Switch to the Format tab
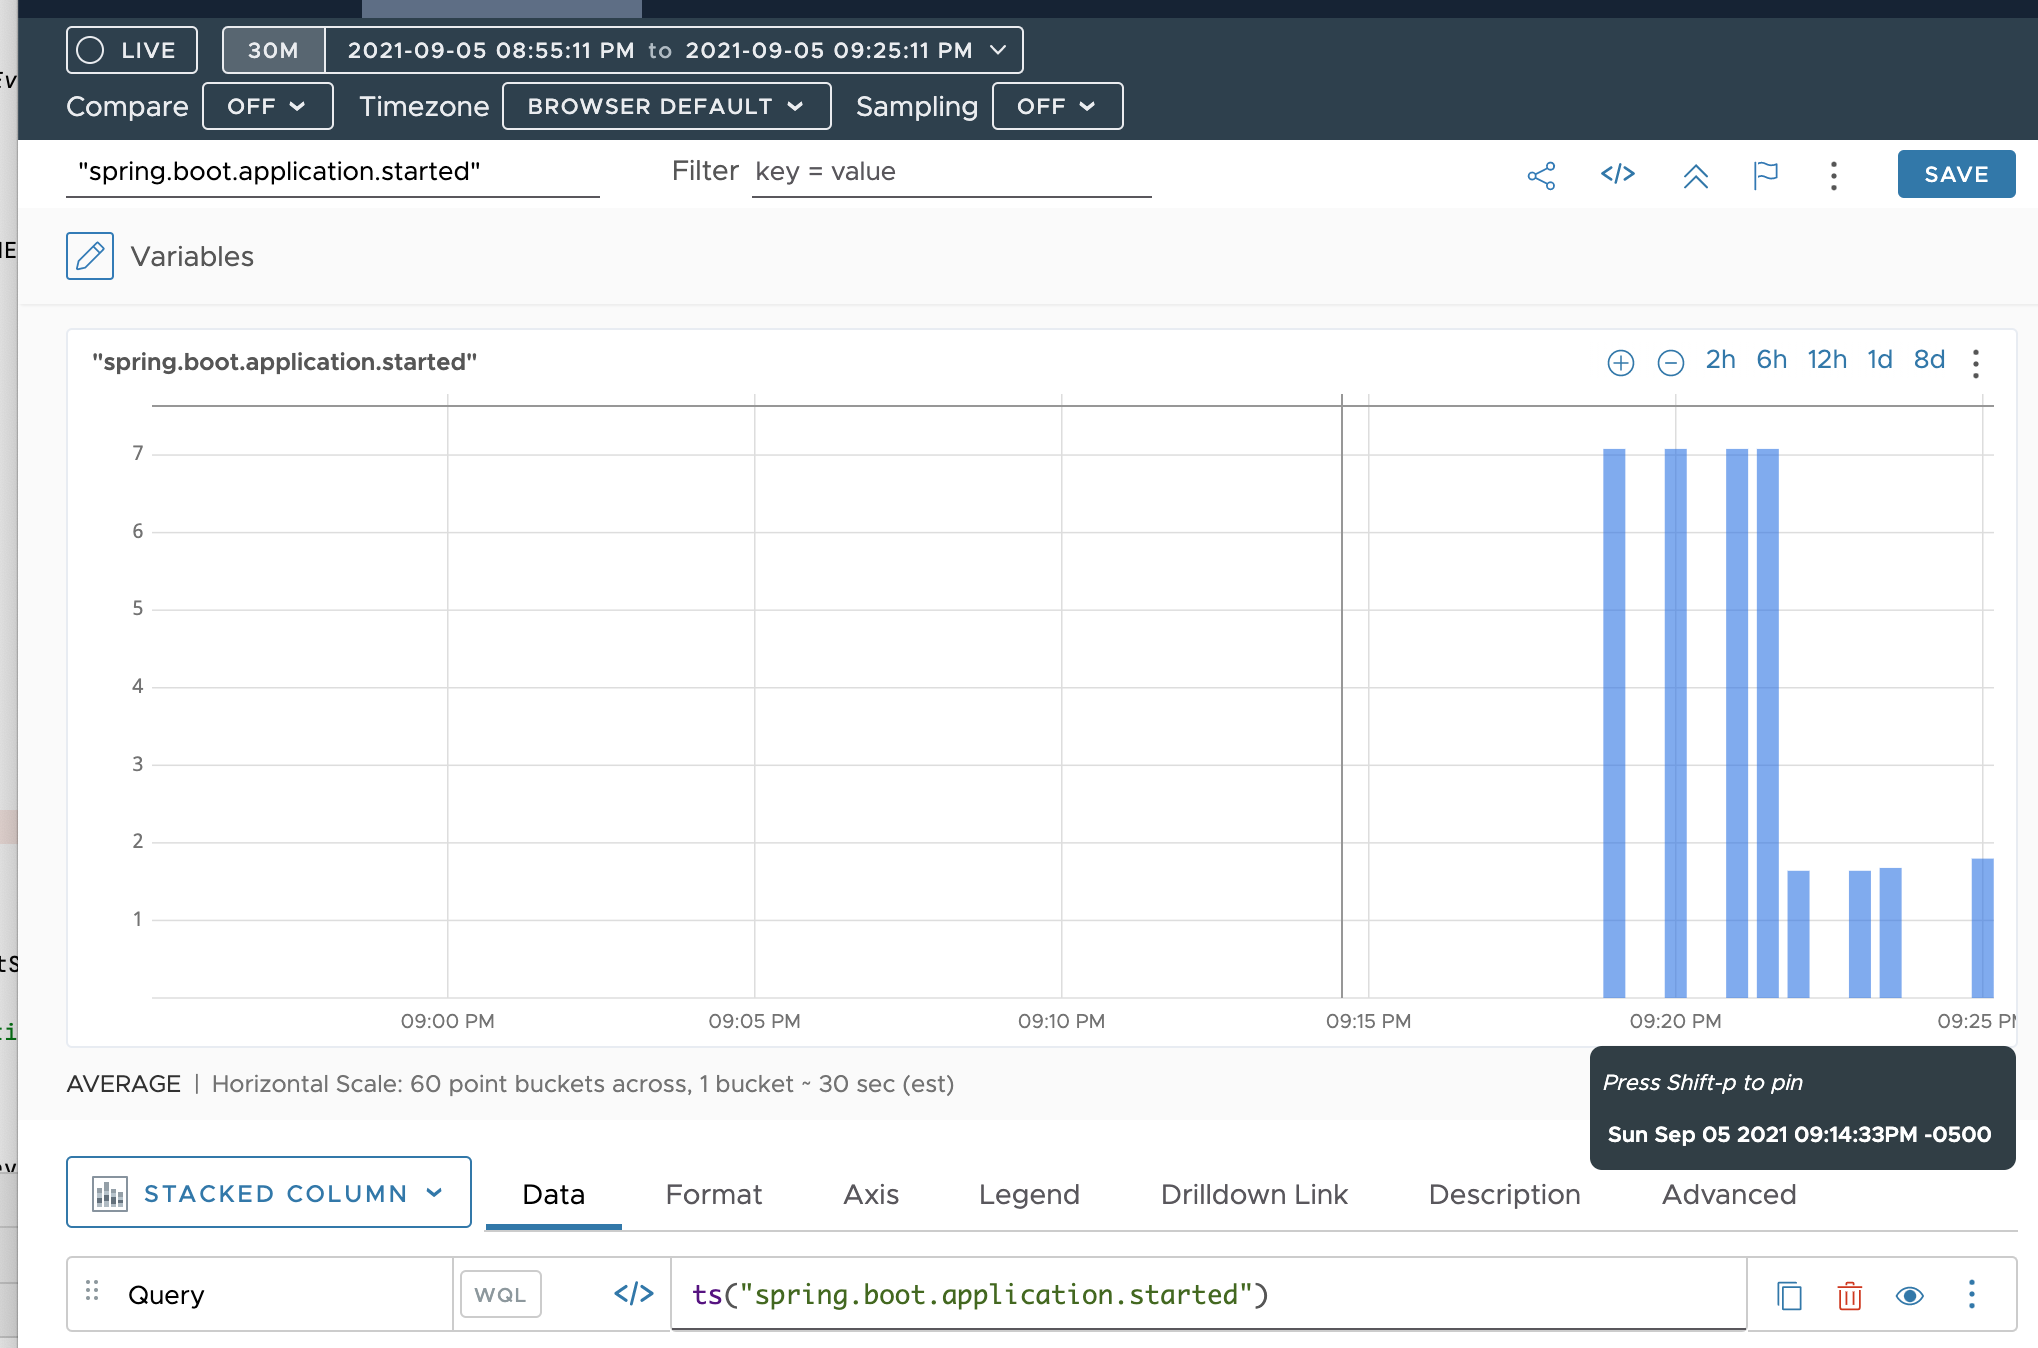Screen dimensions: 2038x1348 point(713,1194)
